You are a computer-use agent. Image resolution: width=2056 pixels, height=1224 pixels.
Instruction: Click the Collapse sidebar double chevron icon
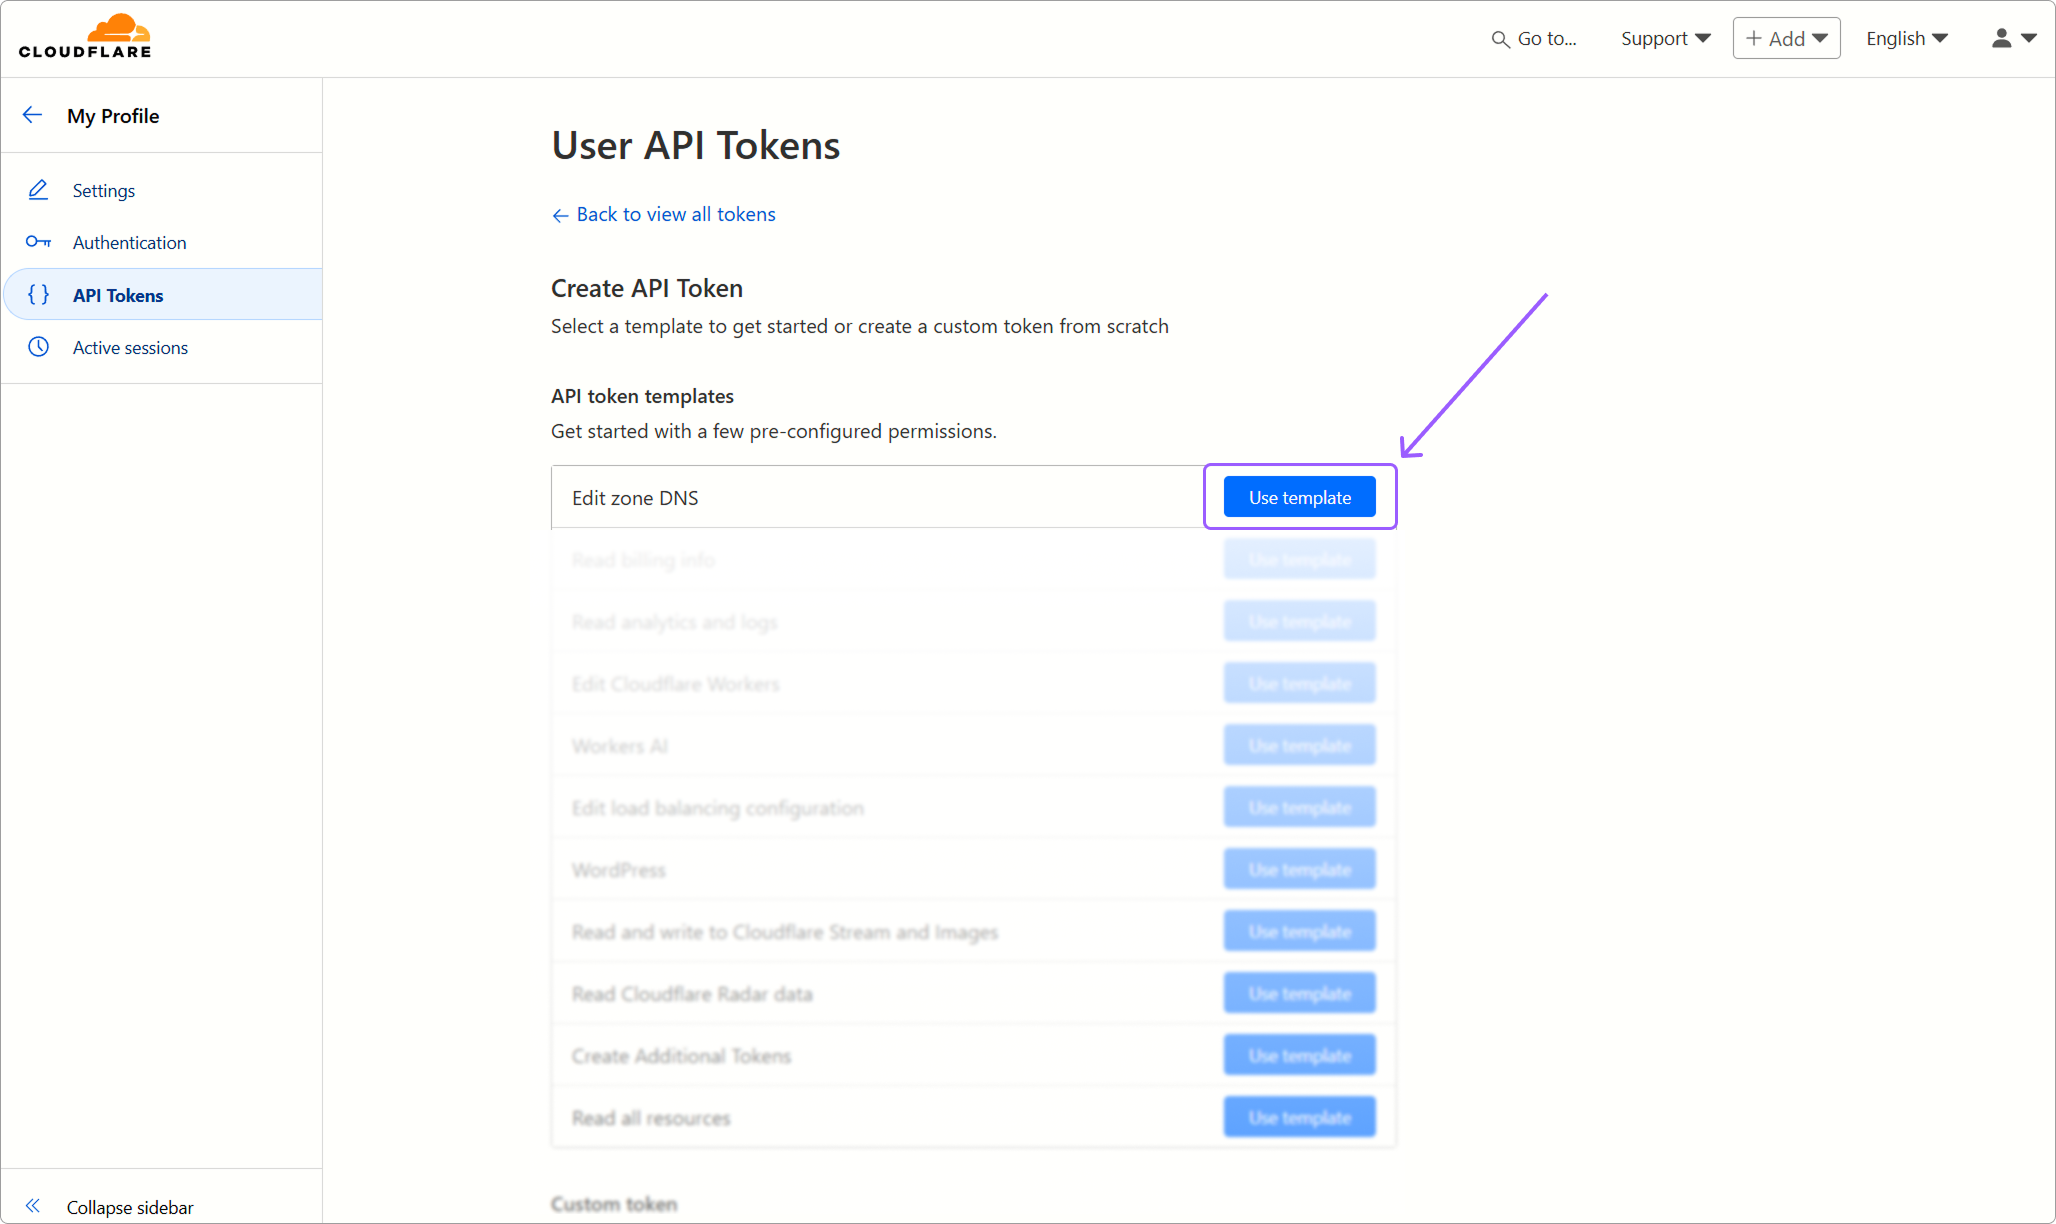[33, 1206]
